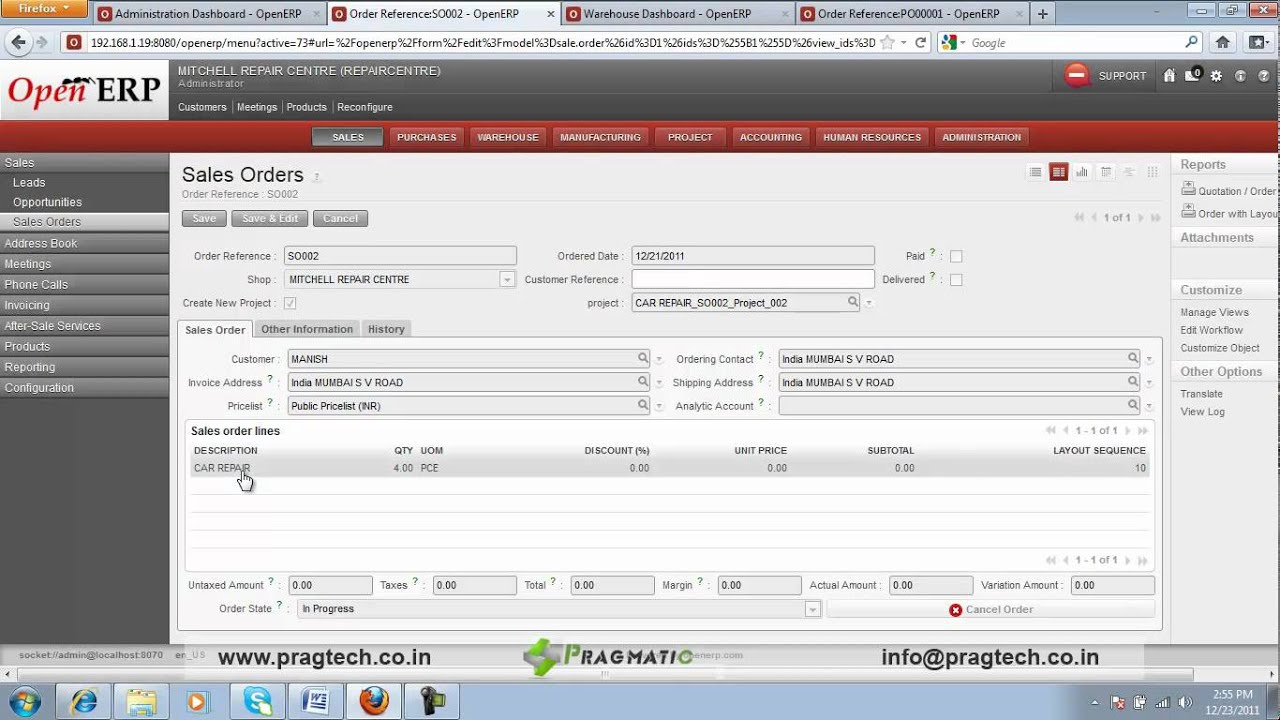This screenshot has width=1280, height=720.
Task: Click search icon in Invoice Address field
Action: click(643, 382)
